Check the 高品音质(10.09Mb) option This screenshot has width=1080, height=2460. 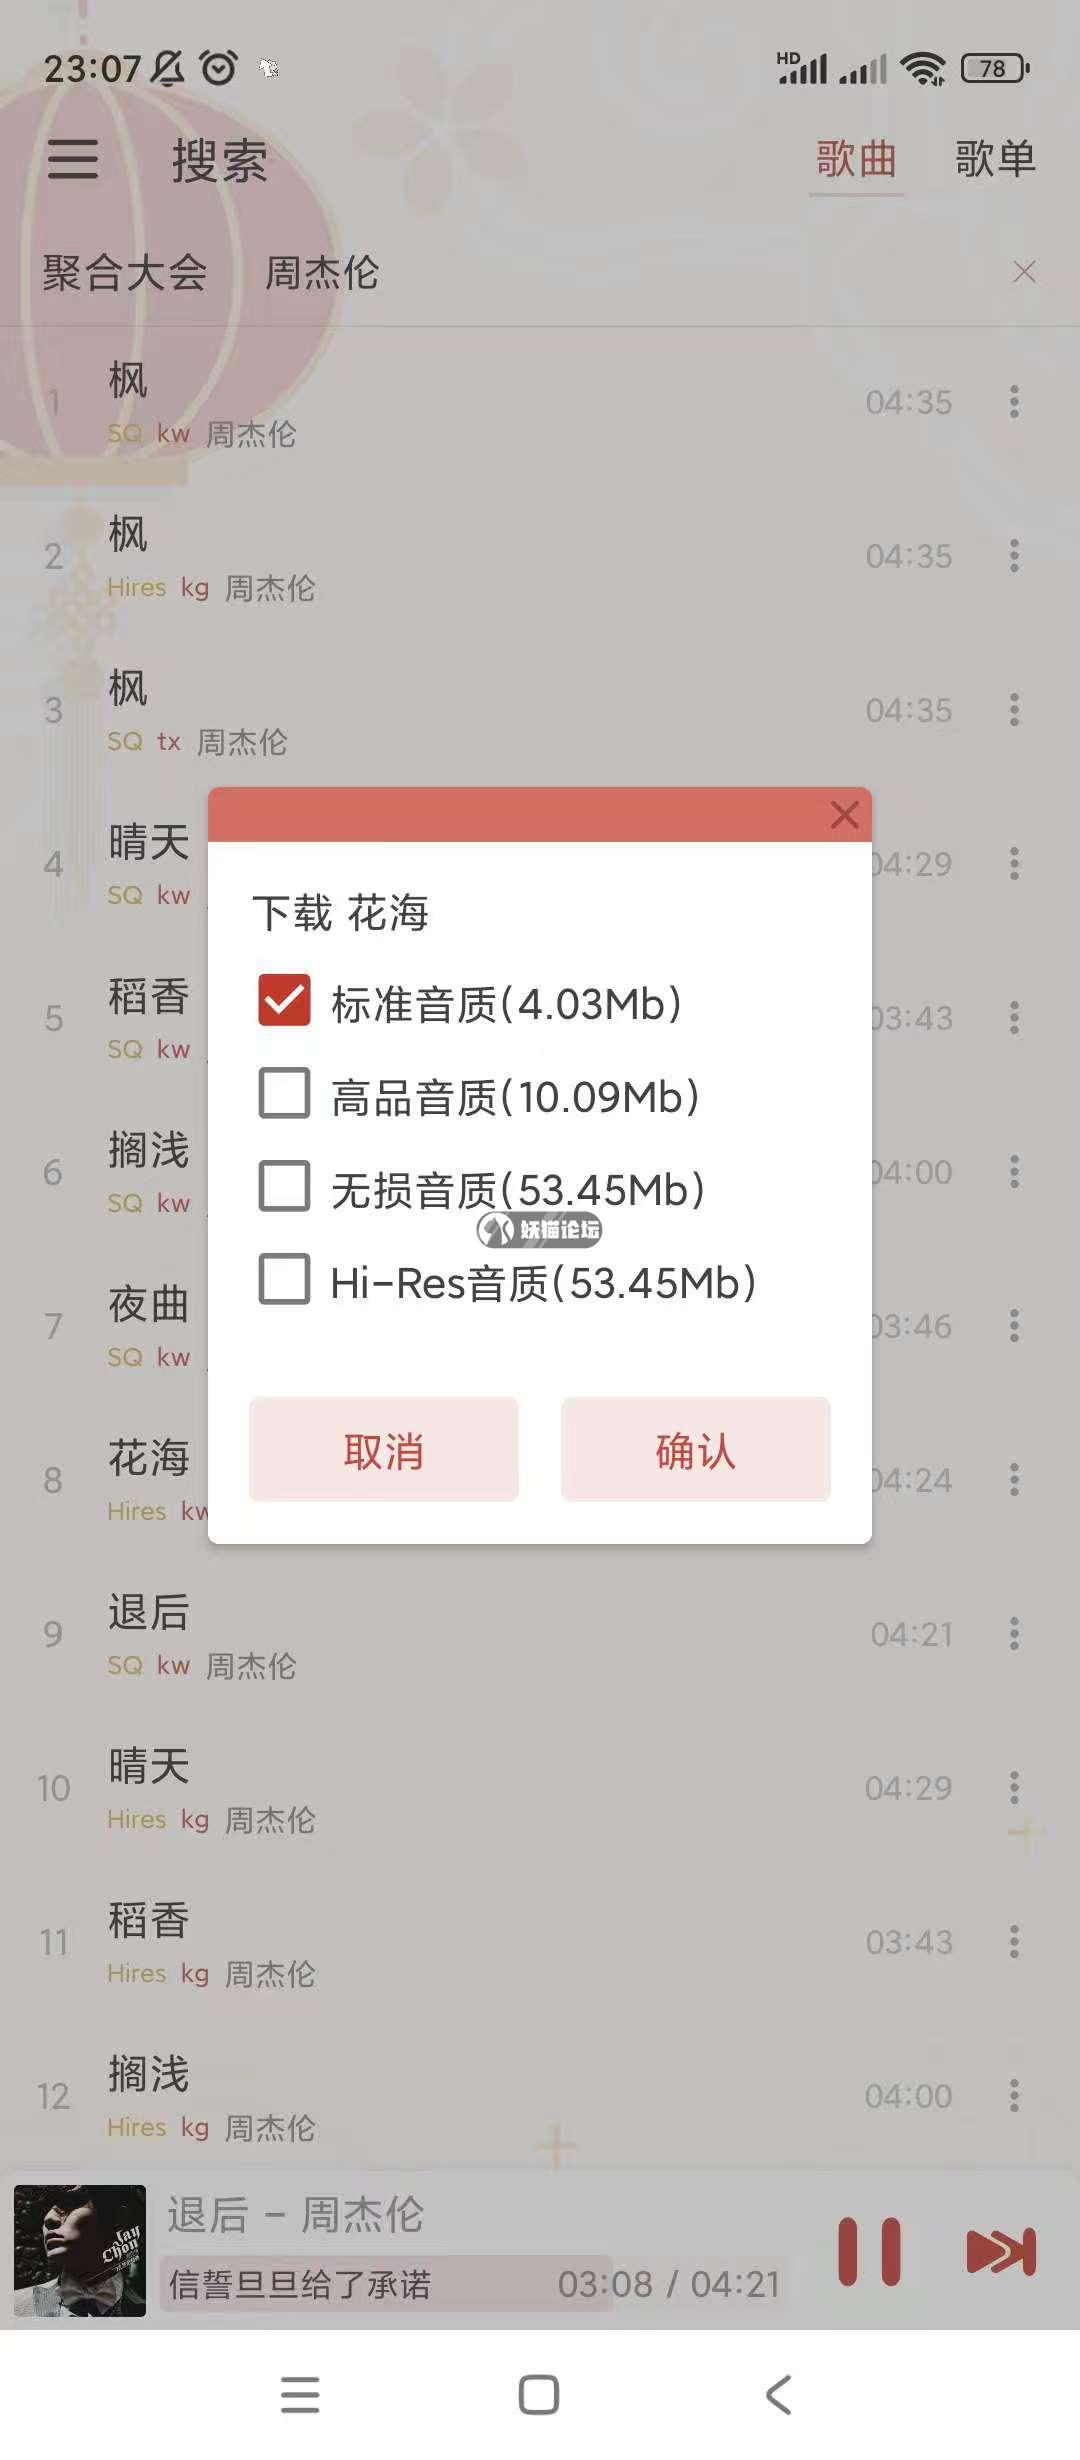click(x=284, y=1093)
